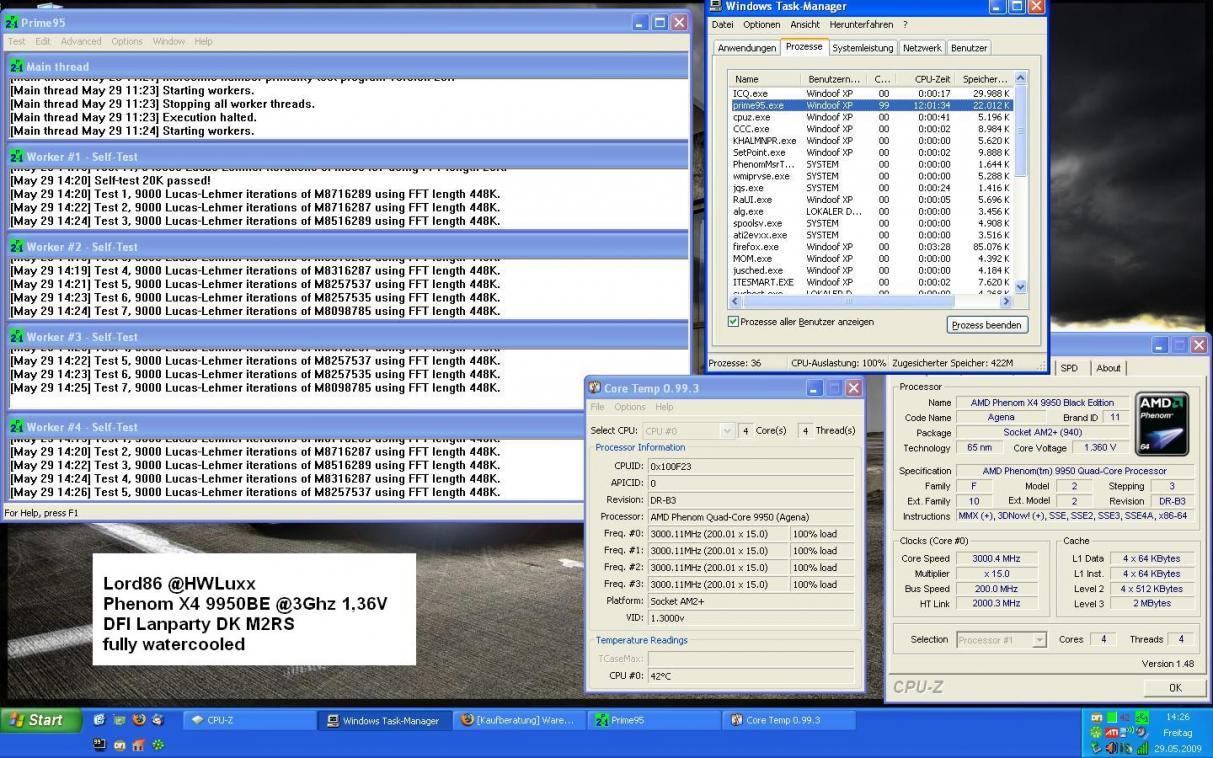Open the Ansicht menu in Task-Manager
This screenshot has width=1213, height=758.
(x=805, y=25)
